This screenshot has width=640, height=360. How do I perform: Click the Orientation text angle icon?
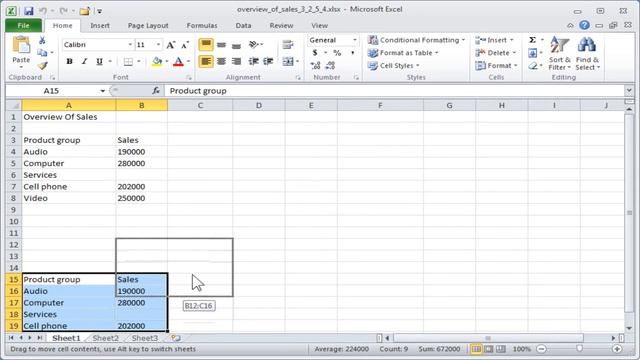(x=254, y=44)
